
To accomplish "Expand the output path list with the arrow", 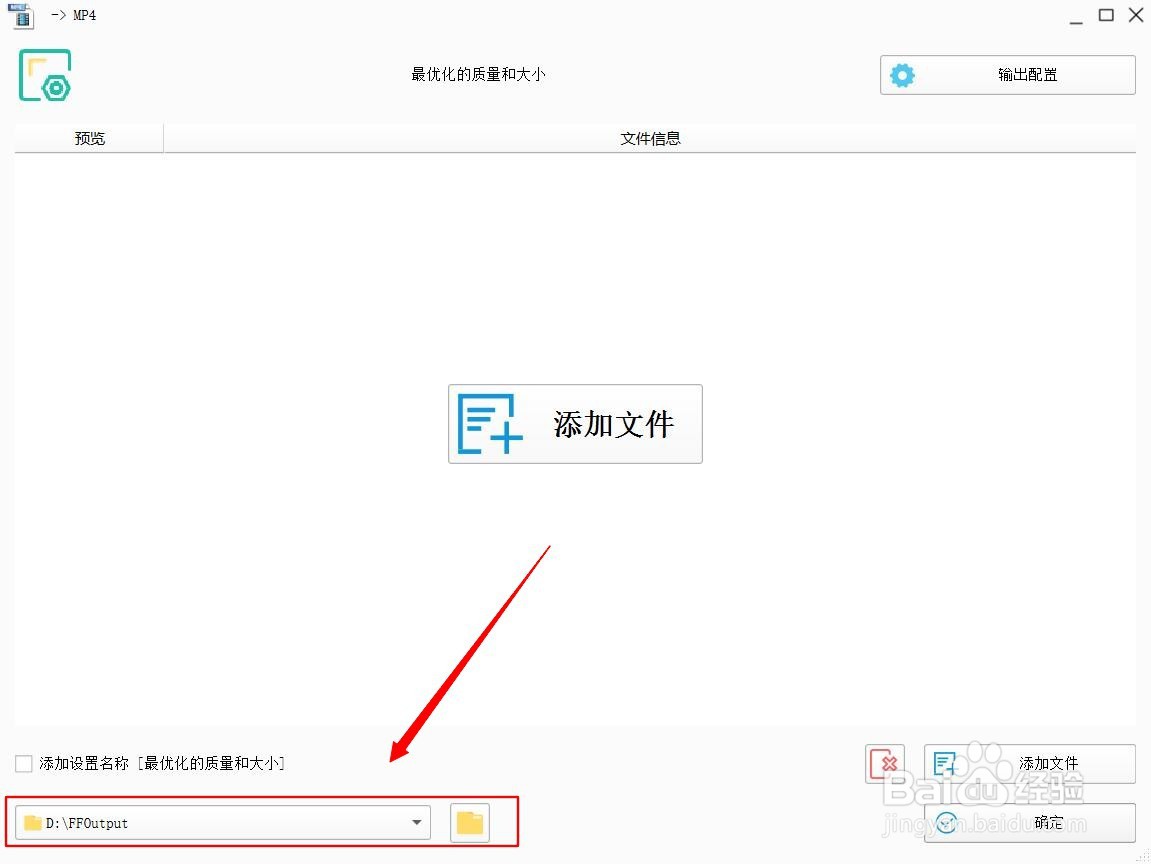I will [417, 822].
